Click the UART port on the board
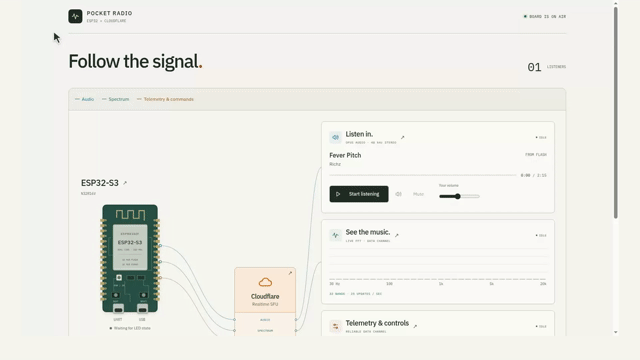Image resolution: width=640 pixels, height=360 pixels. tap(118, 309)
